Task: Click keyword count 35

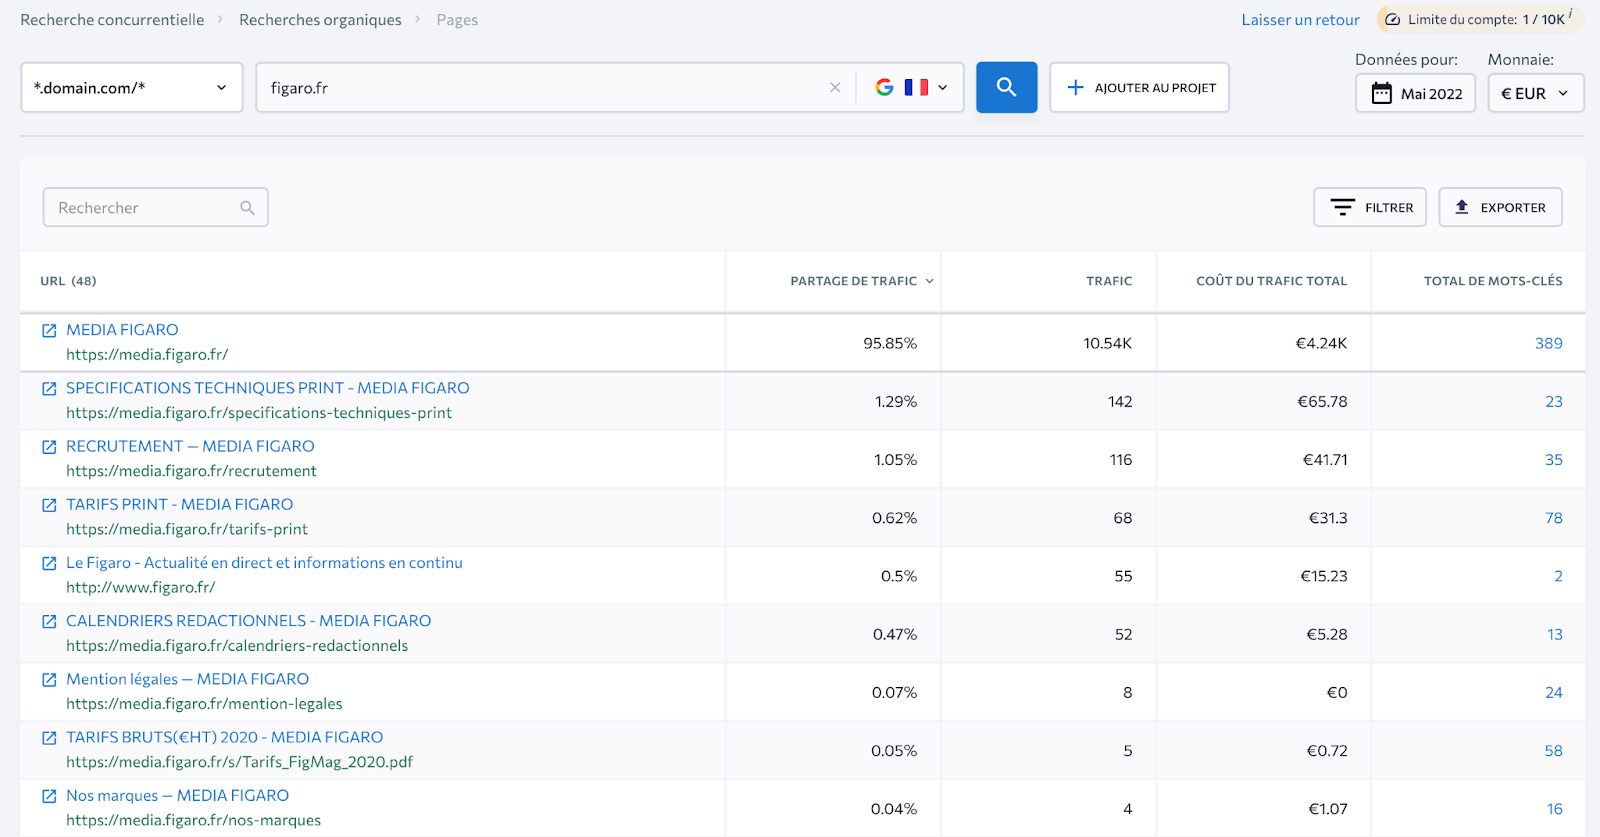Action: coord(1553,460)
